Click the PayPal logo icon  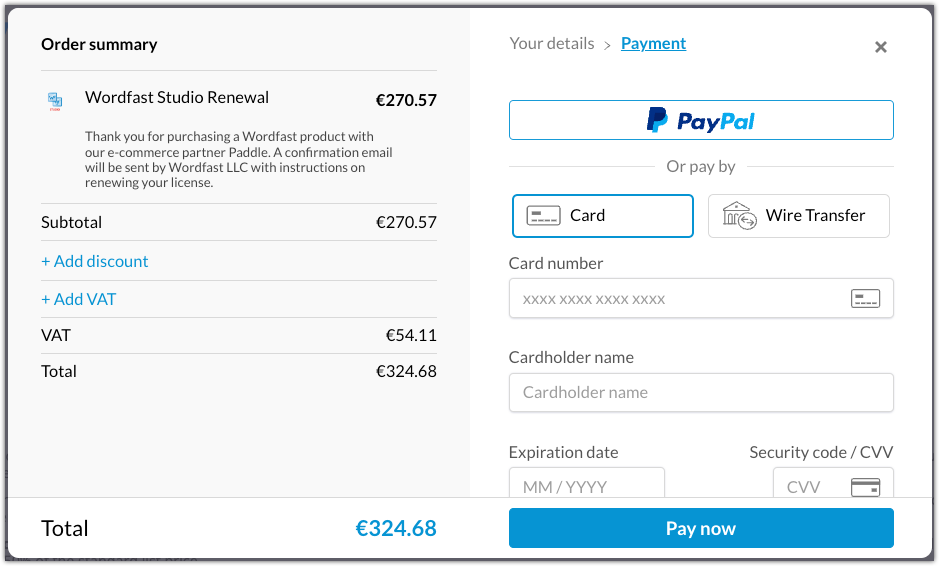657,120
